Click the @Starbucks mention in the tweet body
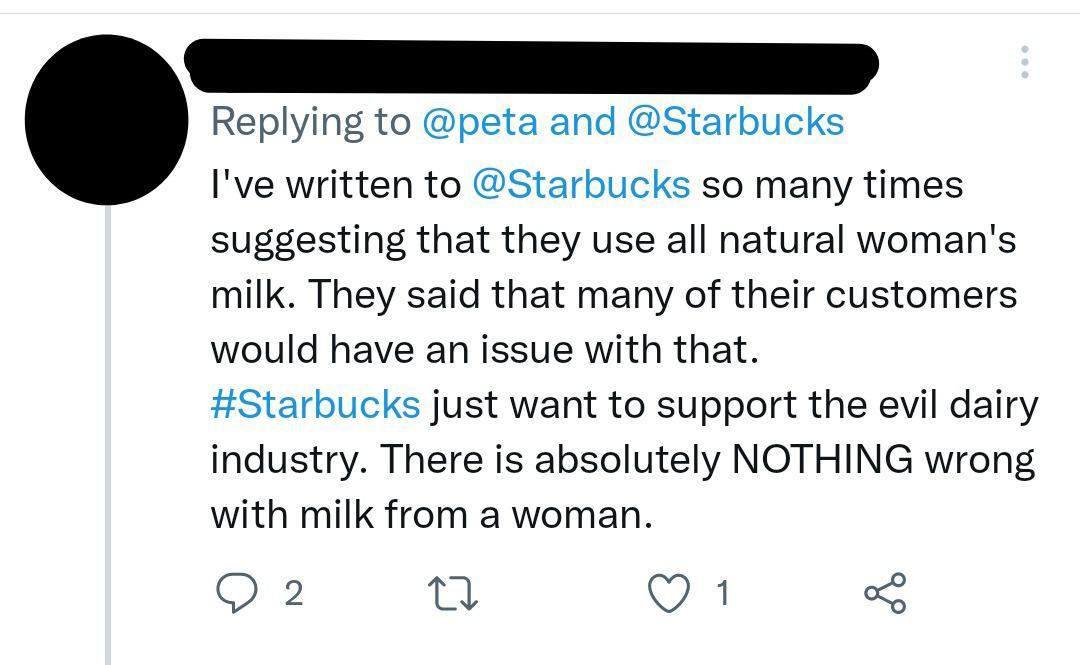 580,185
